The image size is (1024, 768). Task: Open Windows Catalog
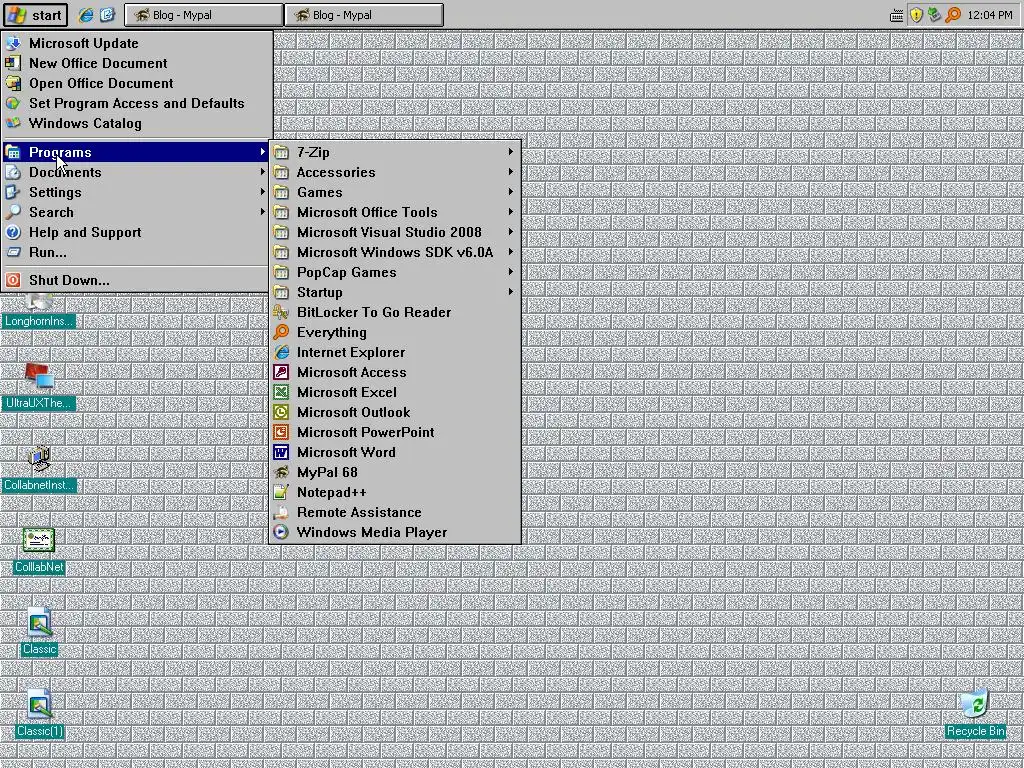tap(136, 123)
